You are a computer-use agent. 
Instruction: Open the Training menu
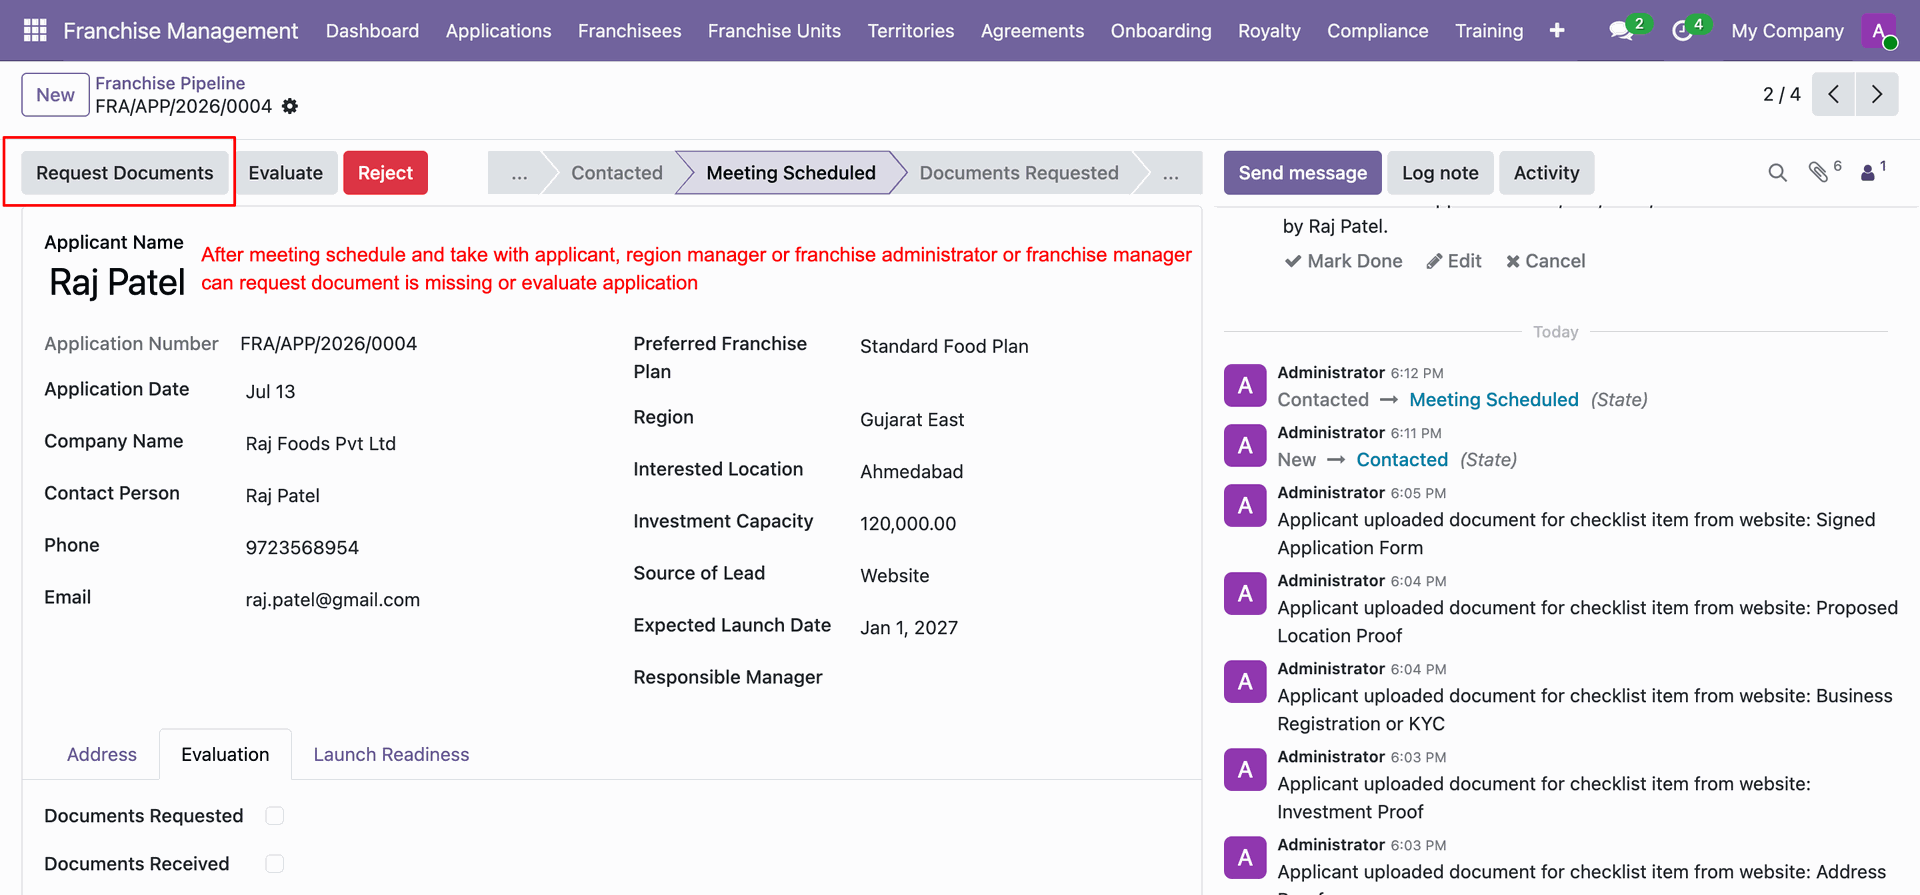[x=1489, y=31]
